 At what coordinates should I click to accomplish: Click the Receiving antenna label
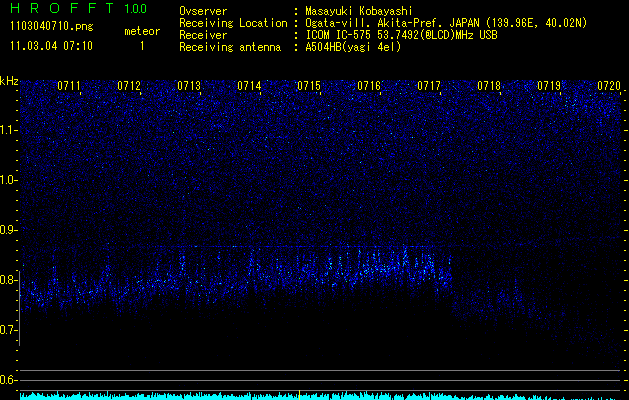point(230,47)
